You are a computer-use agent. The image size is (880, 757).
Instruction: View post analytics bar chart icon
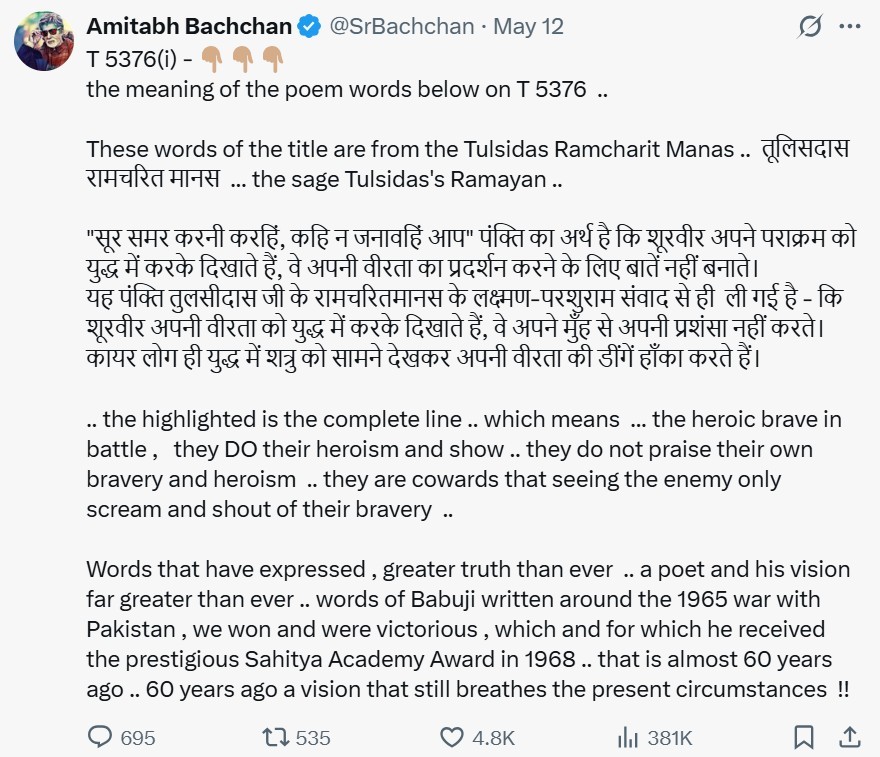coord(627,737)
